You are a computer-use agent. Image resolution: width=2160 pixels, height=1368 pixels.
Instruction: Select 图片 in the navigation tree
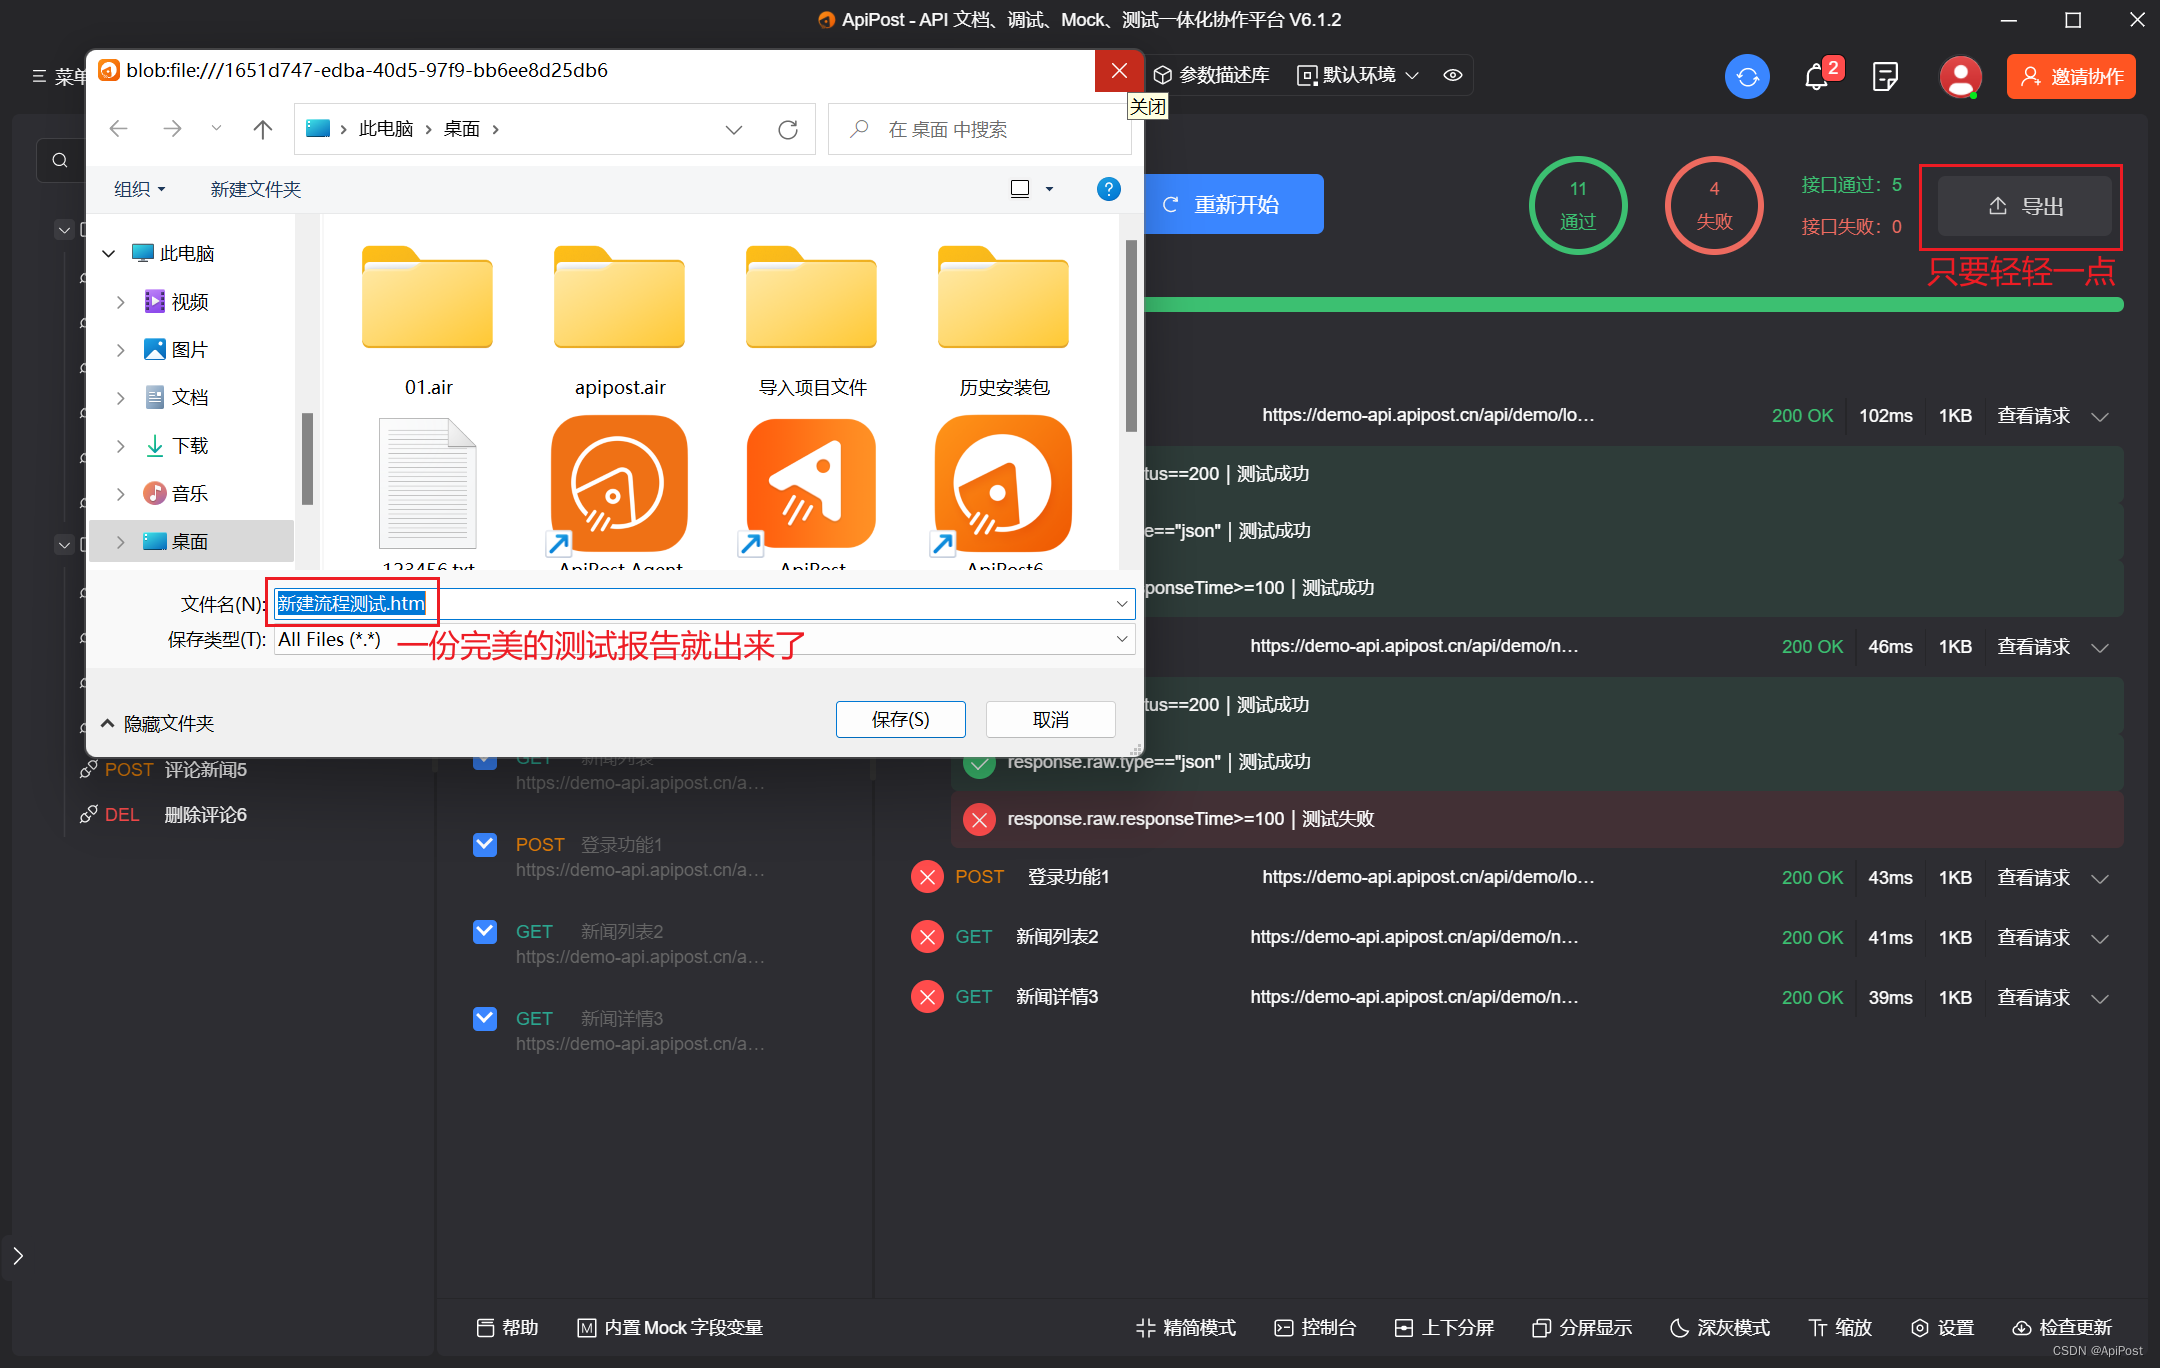pyautogui.click(x=190, y=349)
